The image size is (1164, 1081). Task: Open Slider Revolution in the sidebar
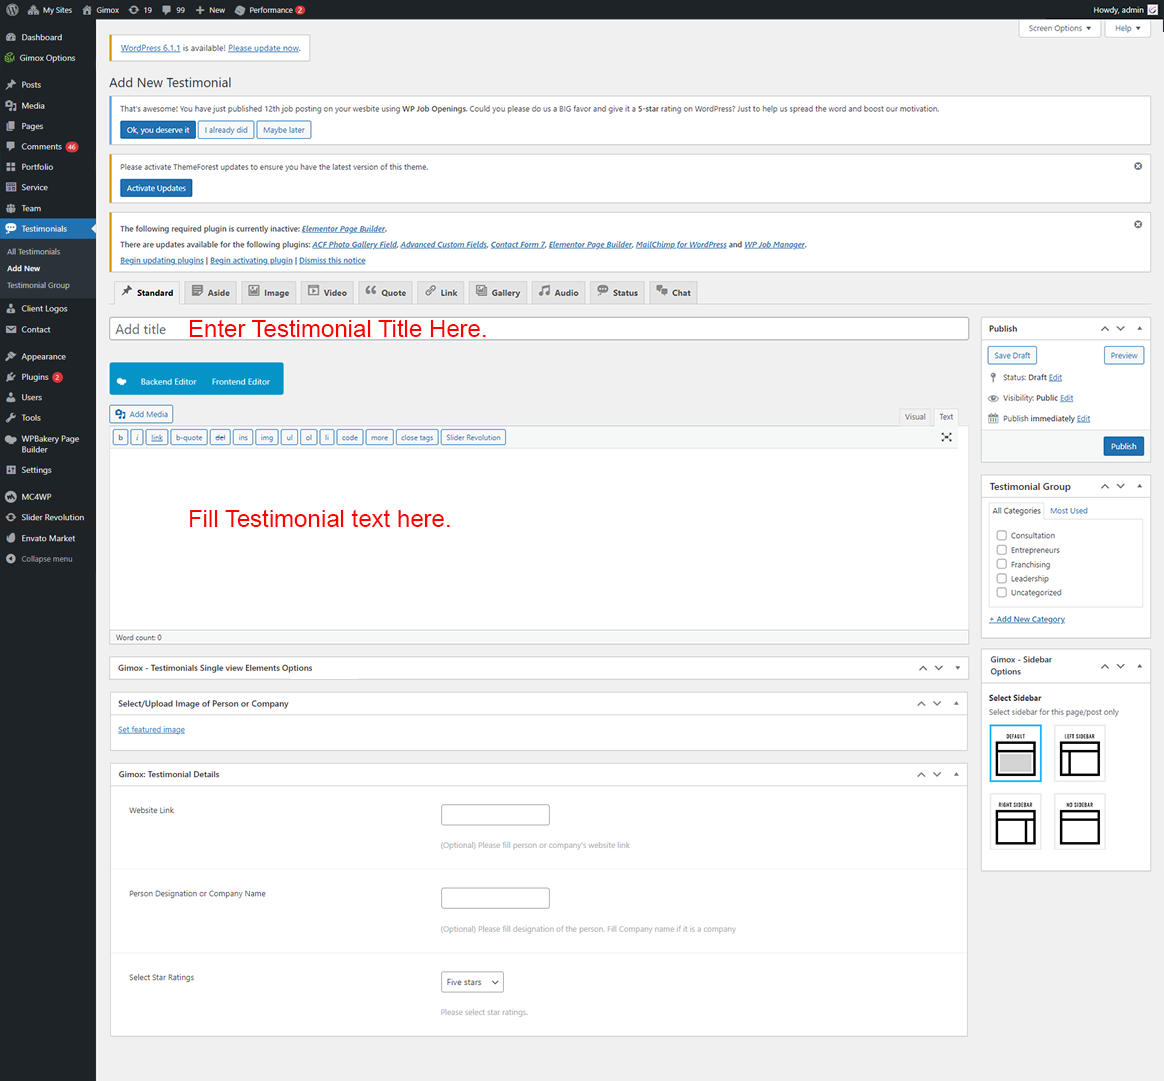tap(52, 517)
